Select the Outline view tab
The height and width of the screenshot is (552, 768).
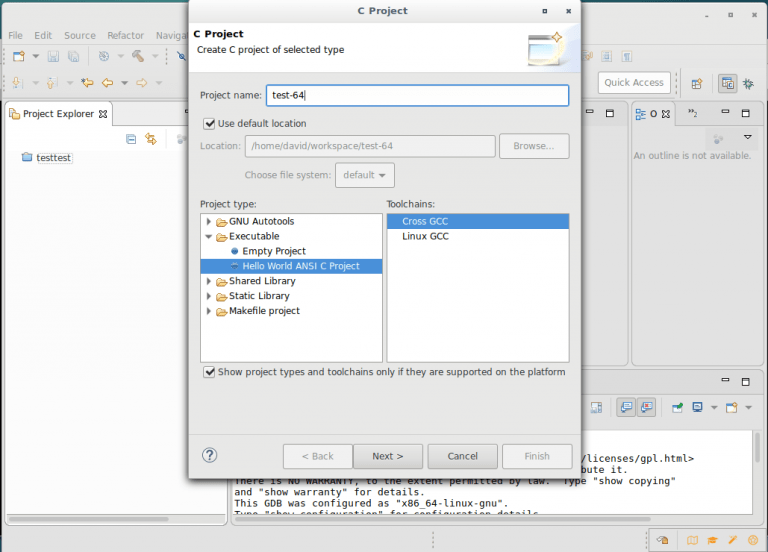coord(653,114)
